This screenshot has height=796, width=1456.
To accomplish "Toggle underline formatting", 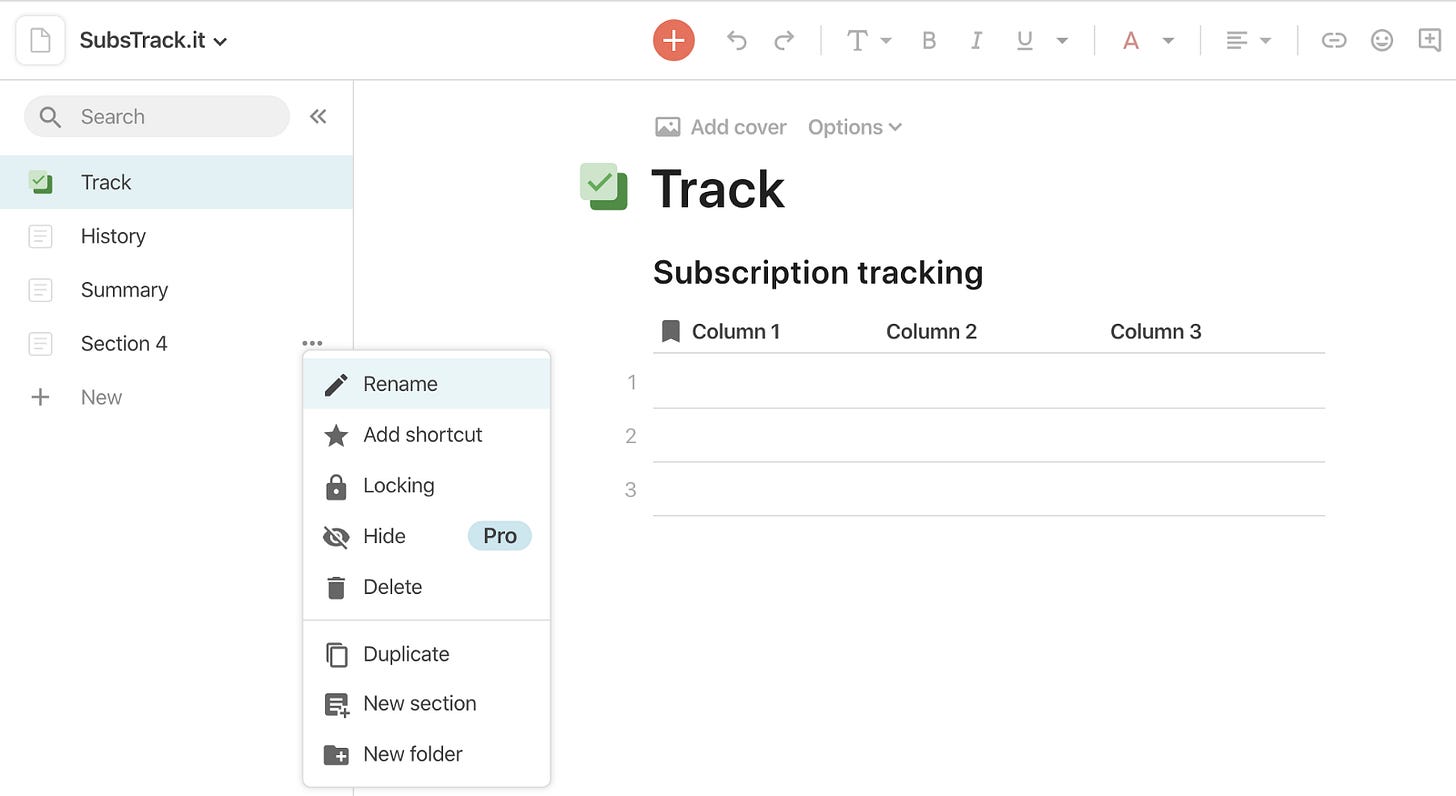I will click(x=1025, y=41).
